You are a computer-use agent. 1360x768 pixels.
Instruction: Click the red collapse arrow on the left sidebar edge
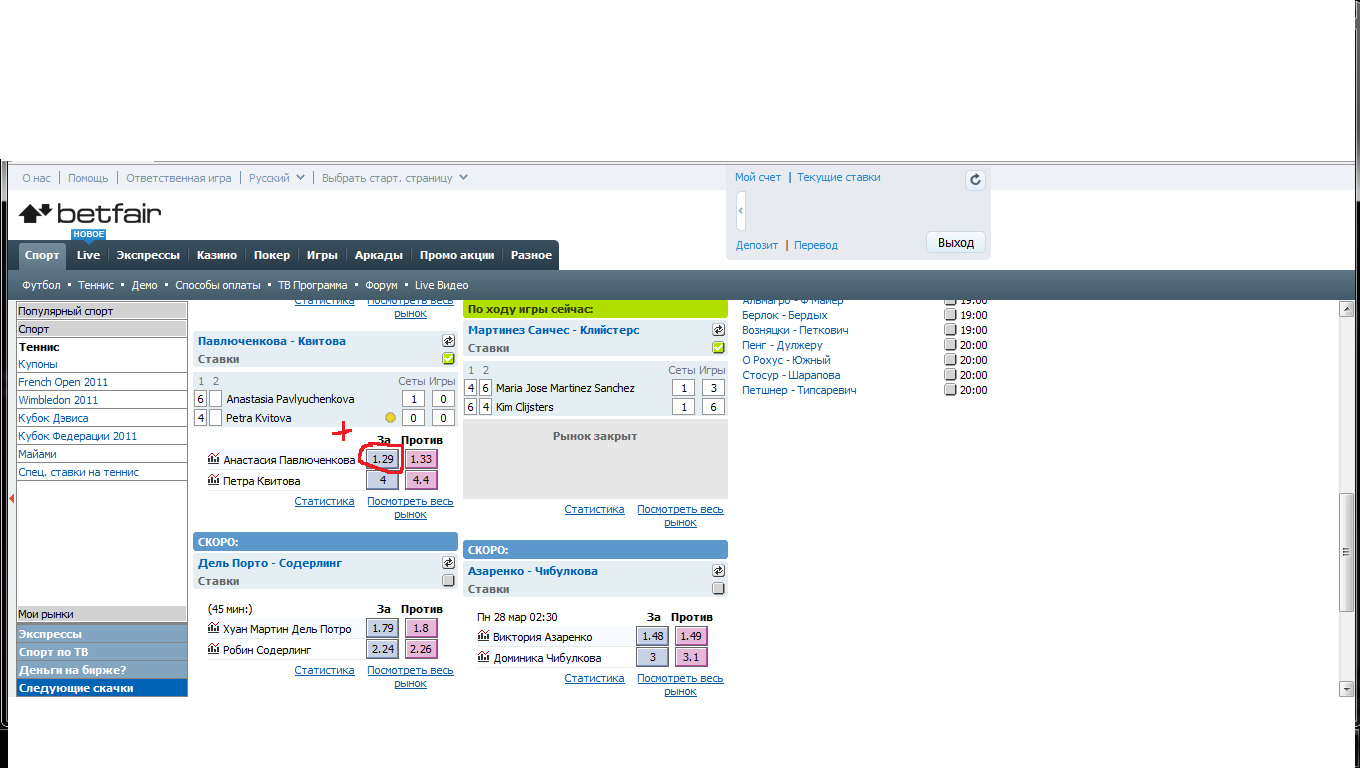click(11, 497)
